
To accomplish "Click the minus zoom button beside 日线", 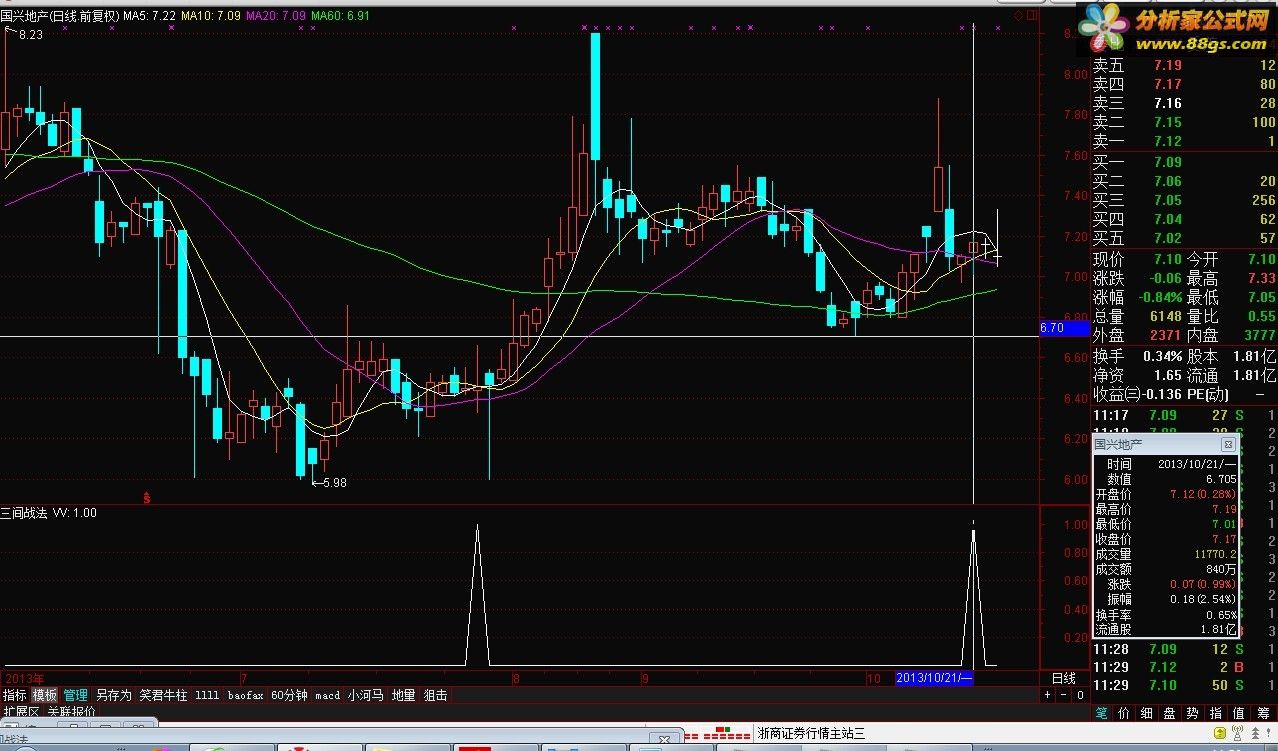I will pos(1064,695).
